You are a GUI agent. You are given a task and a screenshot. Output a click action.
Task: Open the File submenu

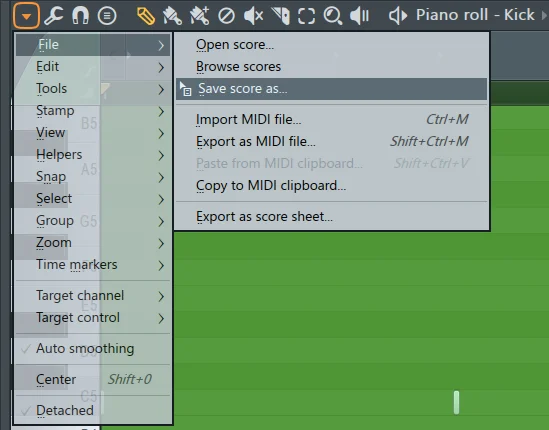pyautogui.click(x=93, y=45)
